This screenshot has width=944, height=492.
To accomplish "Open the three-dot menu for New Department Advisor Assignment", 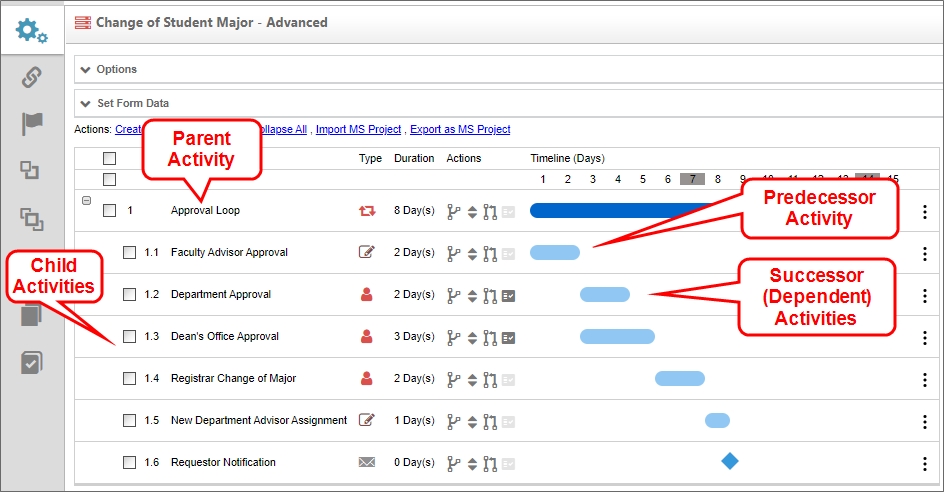I will [x=925, y=421].
